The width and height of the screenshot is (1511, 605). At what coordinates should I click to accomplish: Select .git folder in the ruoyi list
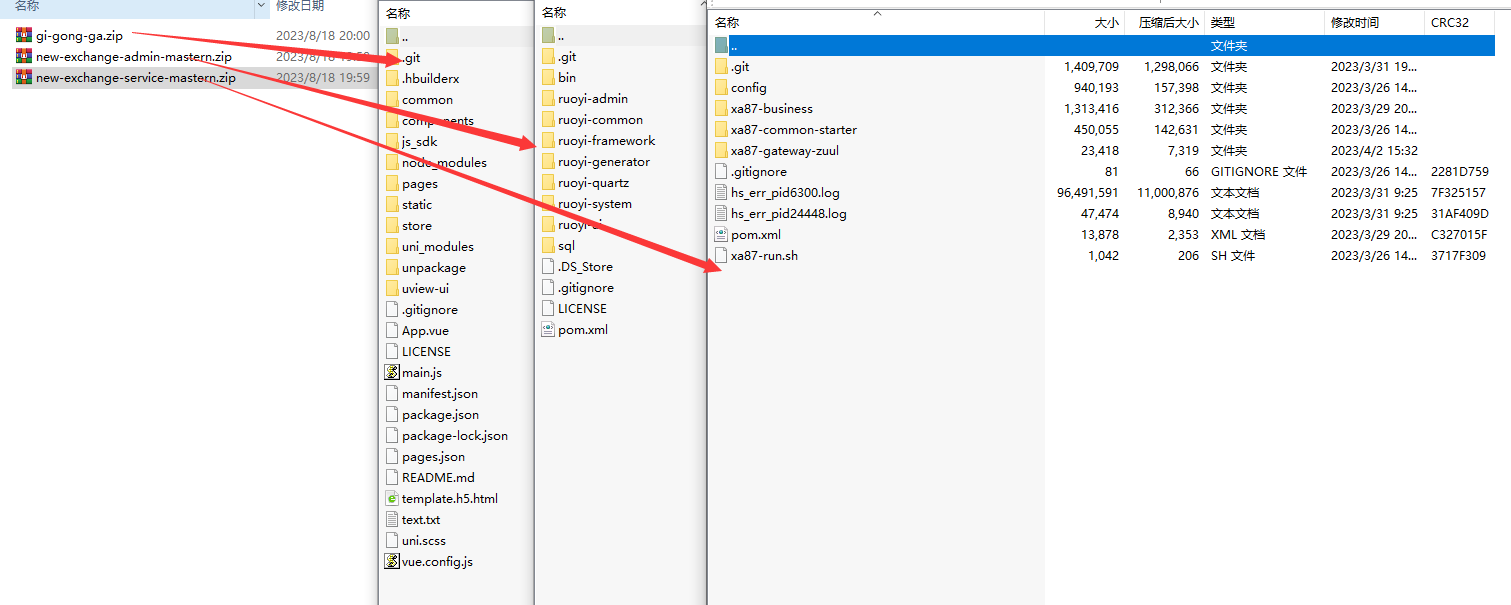coord(567,56)
